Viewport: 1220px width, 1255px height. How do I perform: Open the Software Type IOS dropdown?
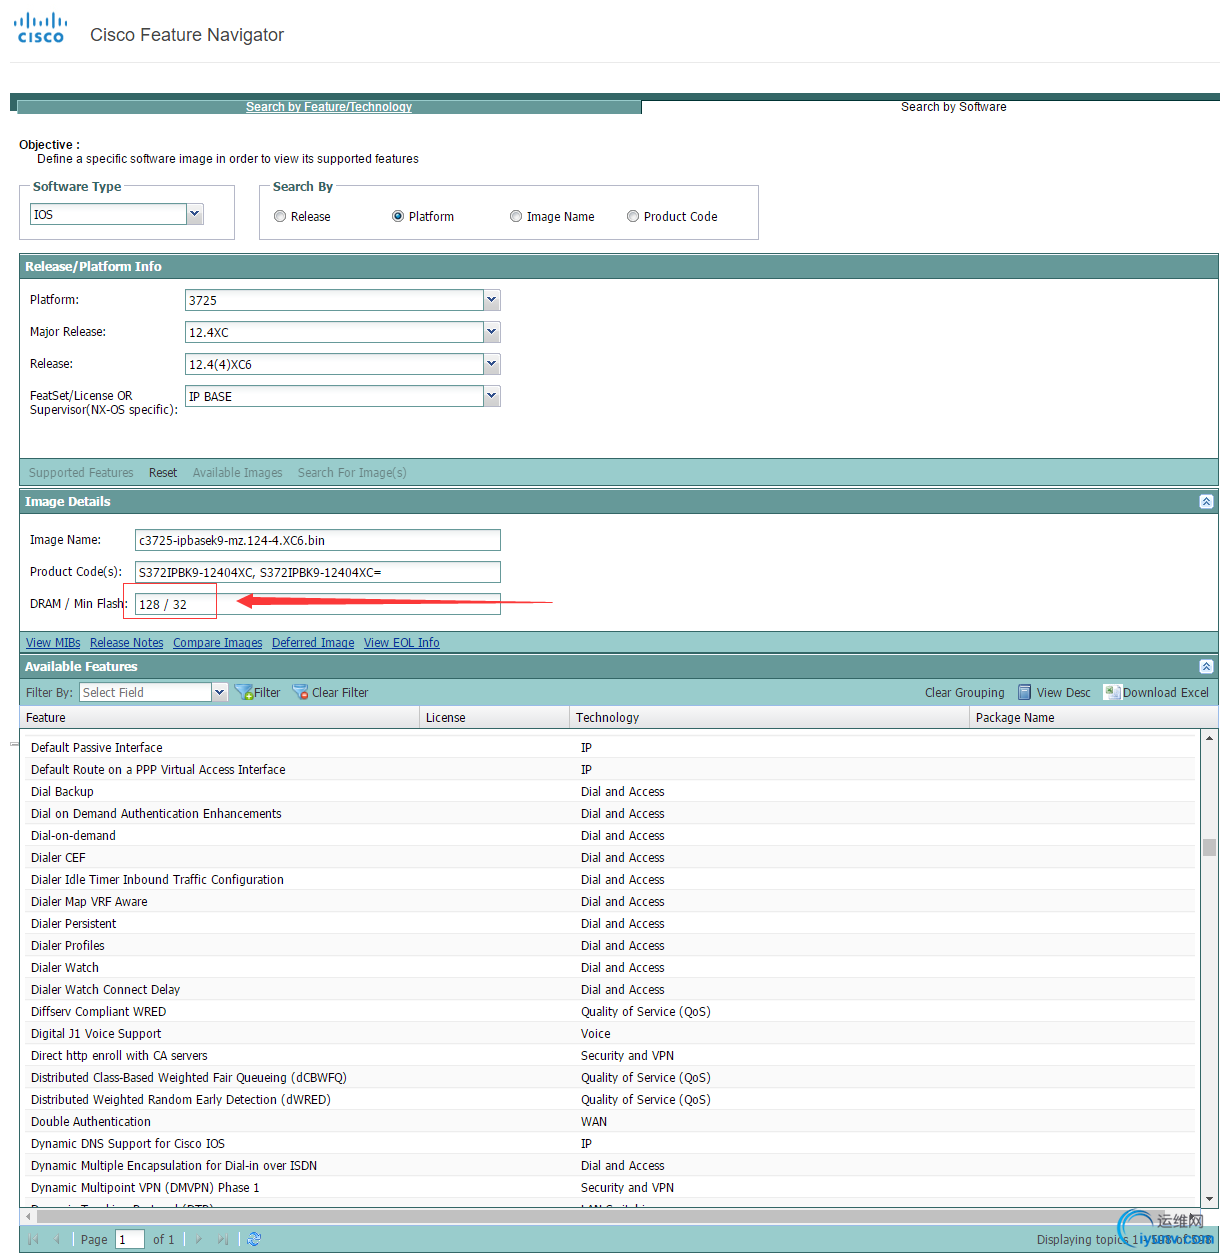195,214
